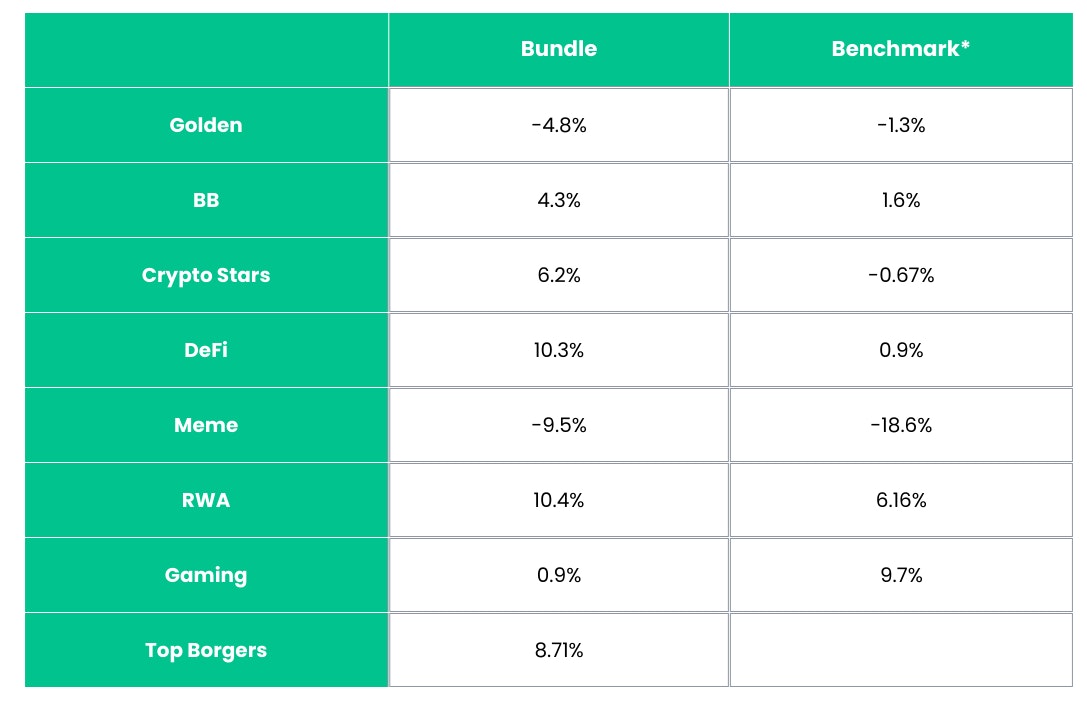The height and width of the screenshot is (702, 1087).
Task: Select the BB row label
Action: tap(206, 200)
